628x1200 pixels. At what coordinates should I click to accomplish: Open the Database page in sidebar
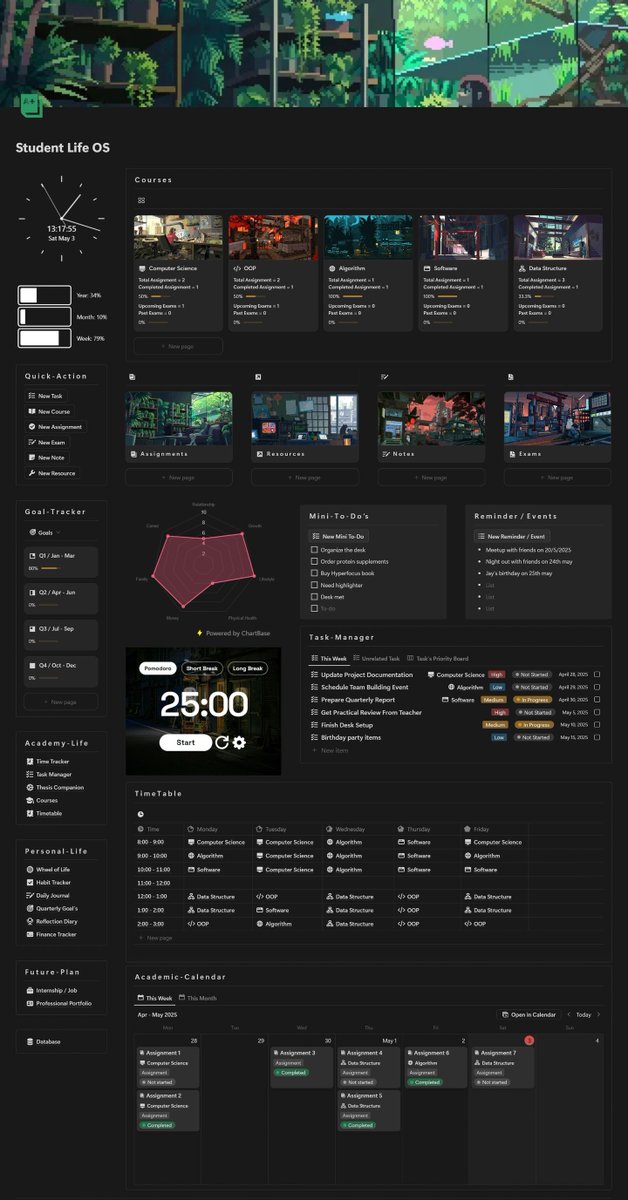pyautogui.click(x=43, y=1041)
